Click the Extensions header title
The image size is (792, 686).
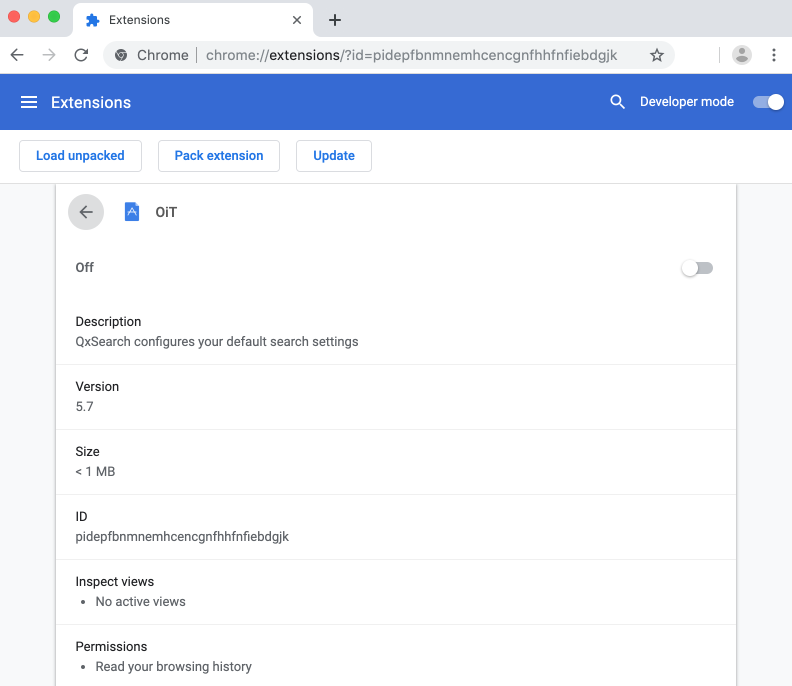(x=91, y=103)
